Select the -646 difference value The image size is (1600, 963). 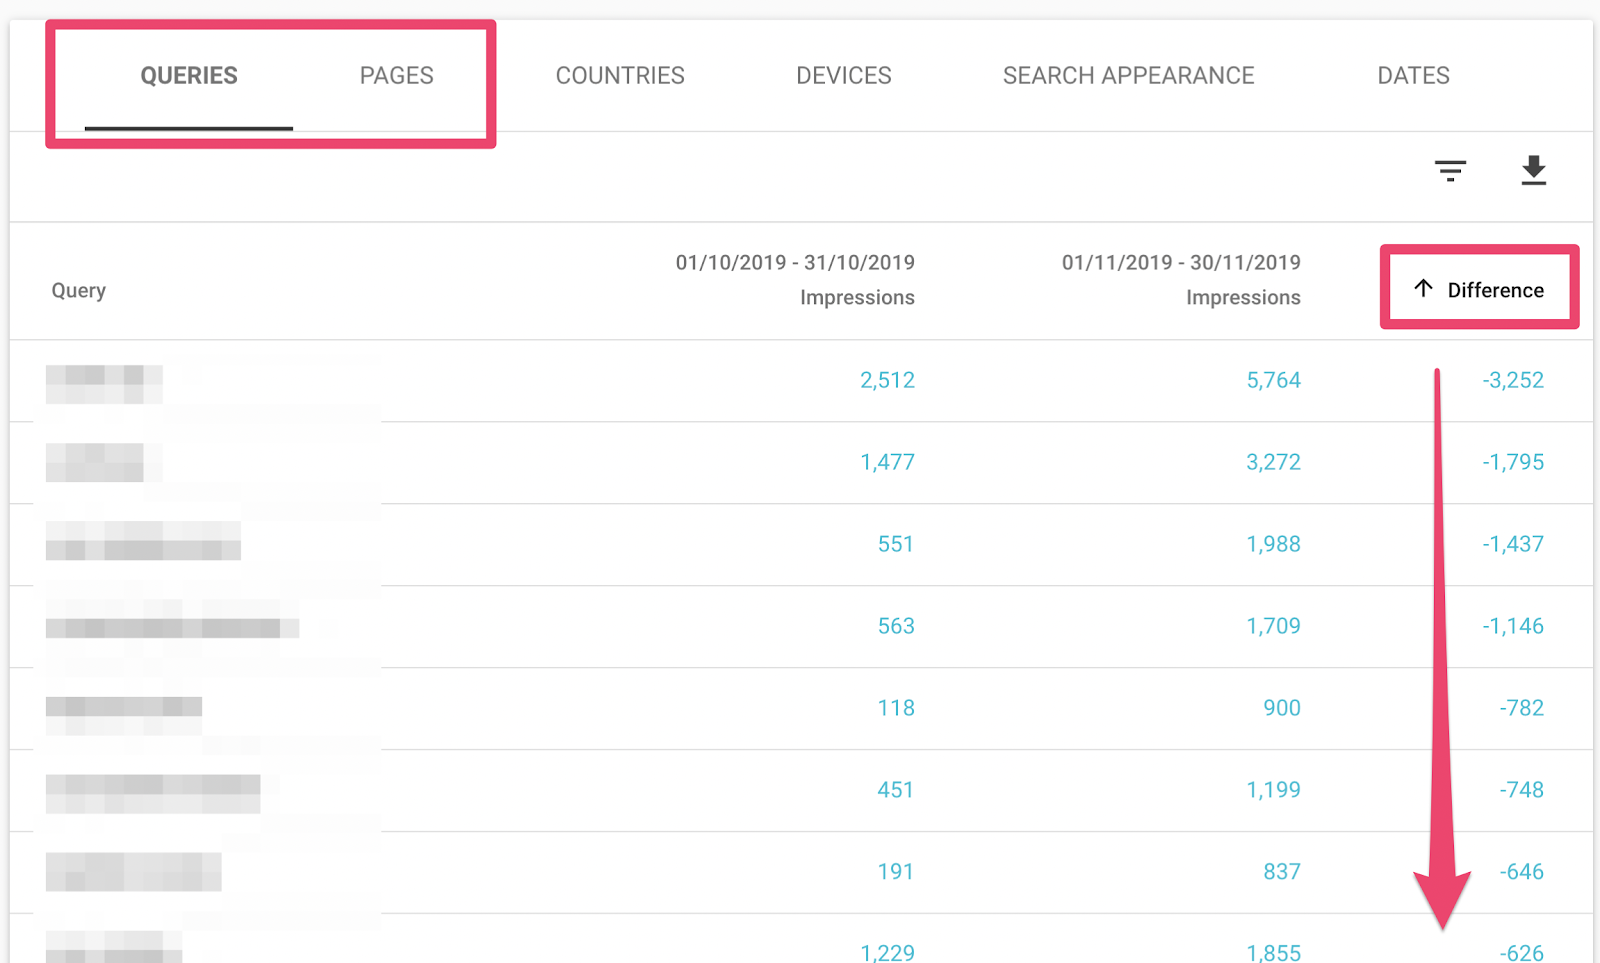tap(1522, 872)
